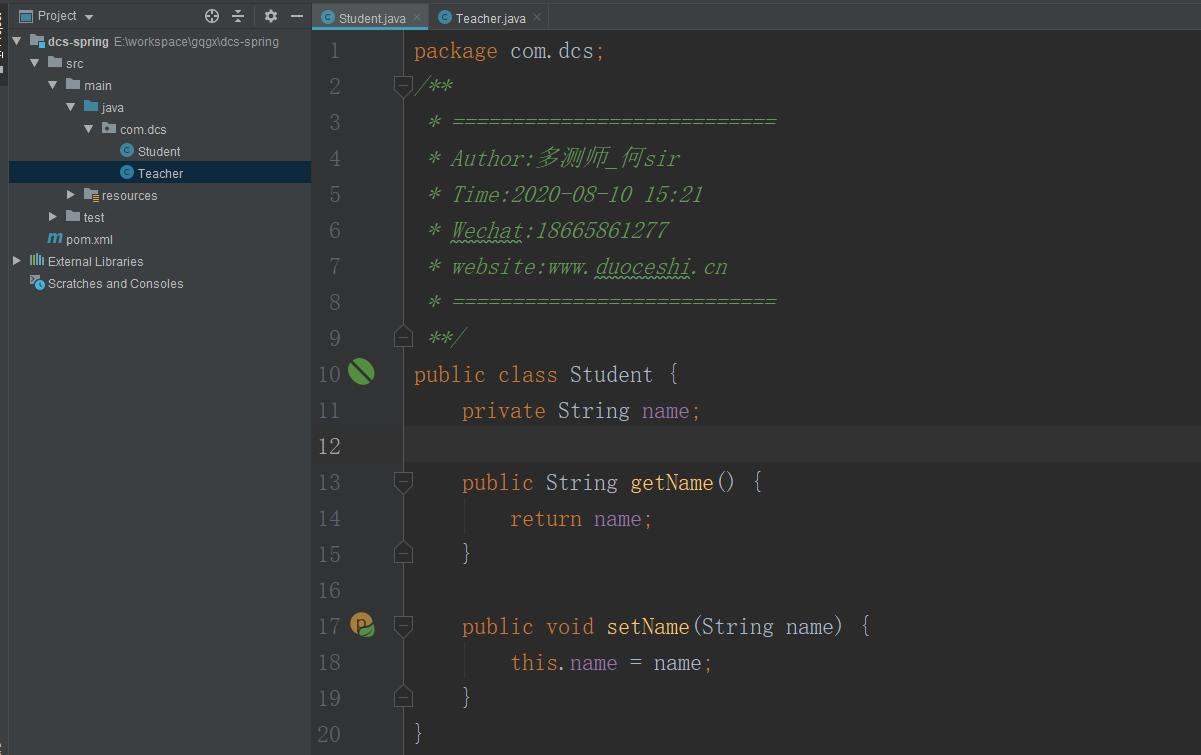Click Collapse All icon in Project toolbar
The image size is (1201, 755).
[x=238, y=16]
